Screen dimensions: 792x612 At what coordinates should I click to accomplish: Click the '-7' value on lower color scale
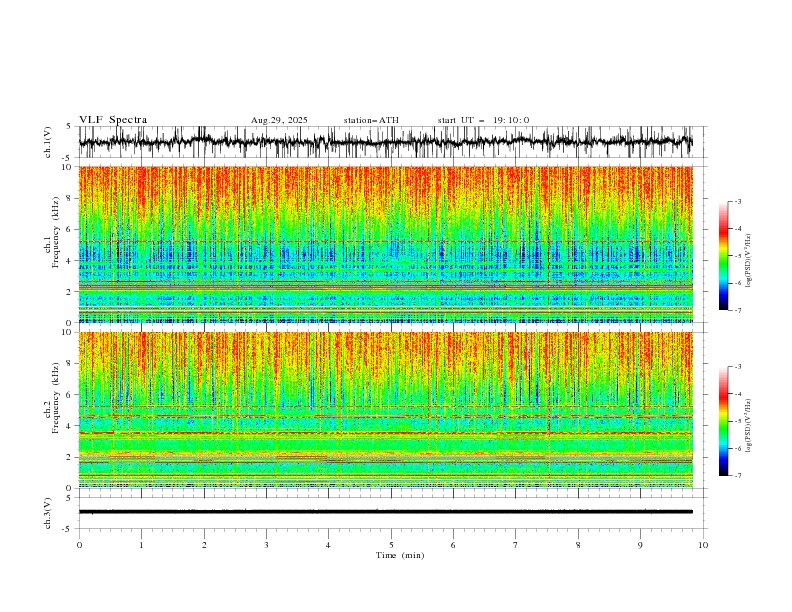[738, 476]
